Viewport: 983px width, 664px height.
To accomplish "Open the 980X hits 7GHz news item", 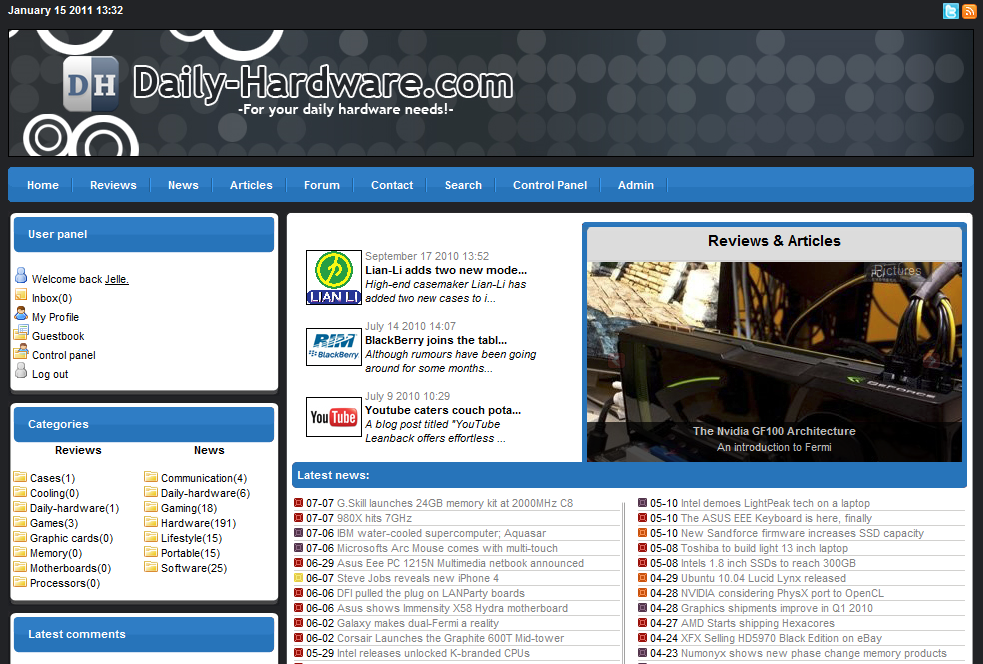I will click(x=374, y=518).
